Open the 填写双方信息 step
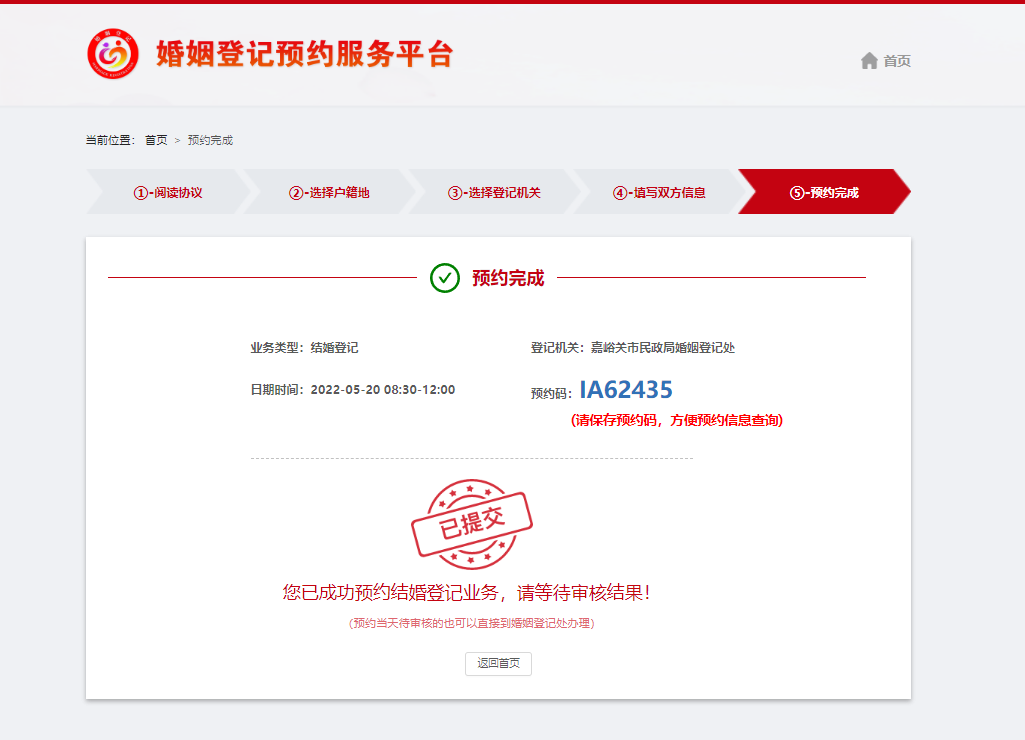 [x=660, y=191]
